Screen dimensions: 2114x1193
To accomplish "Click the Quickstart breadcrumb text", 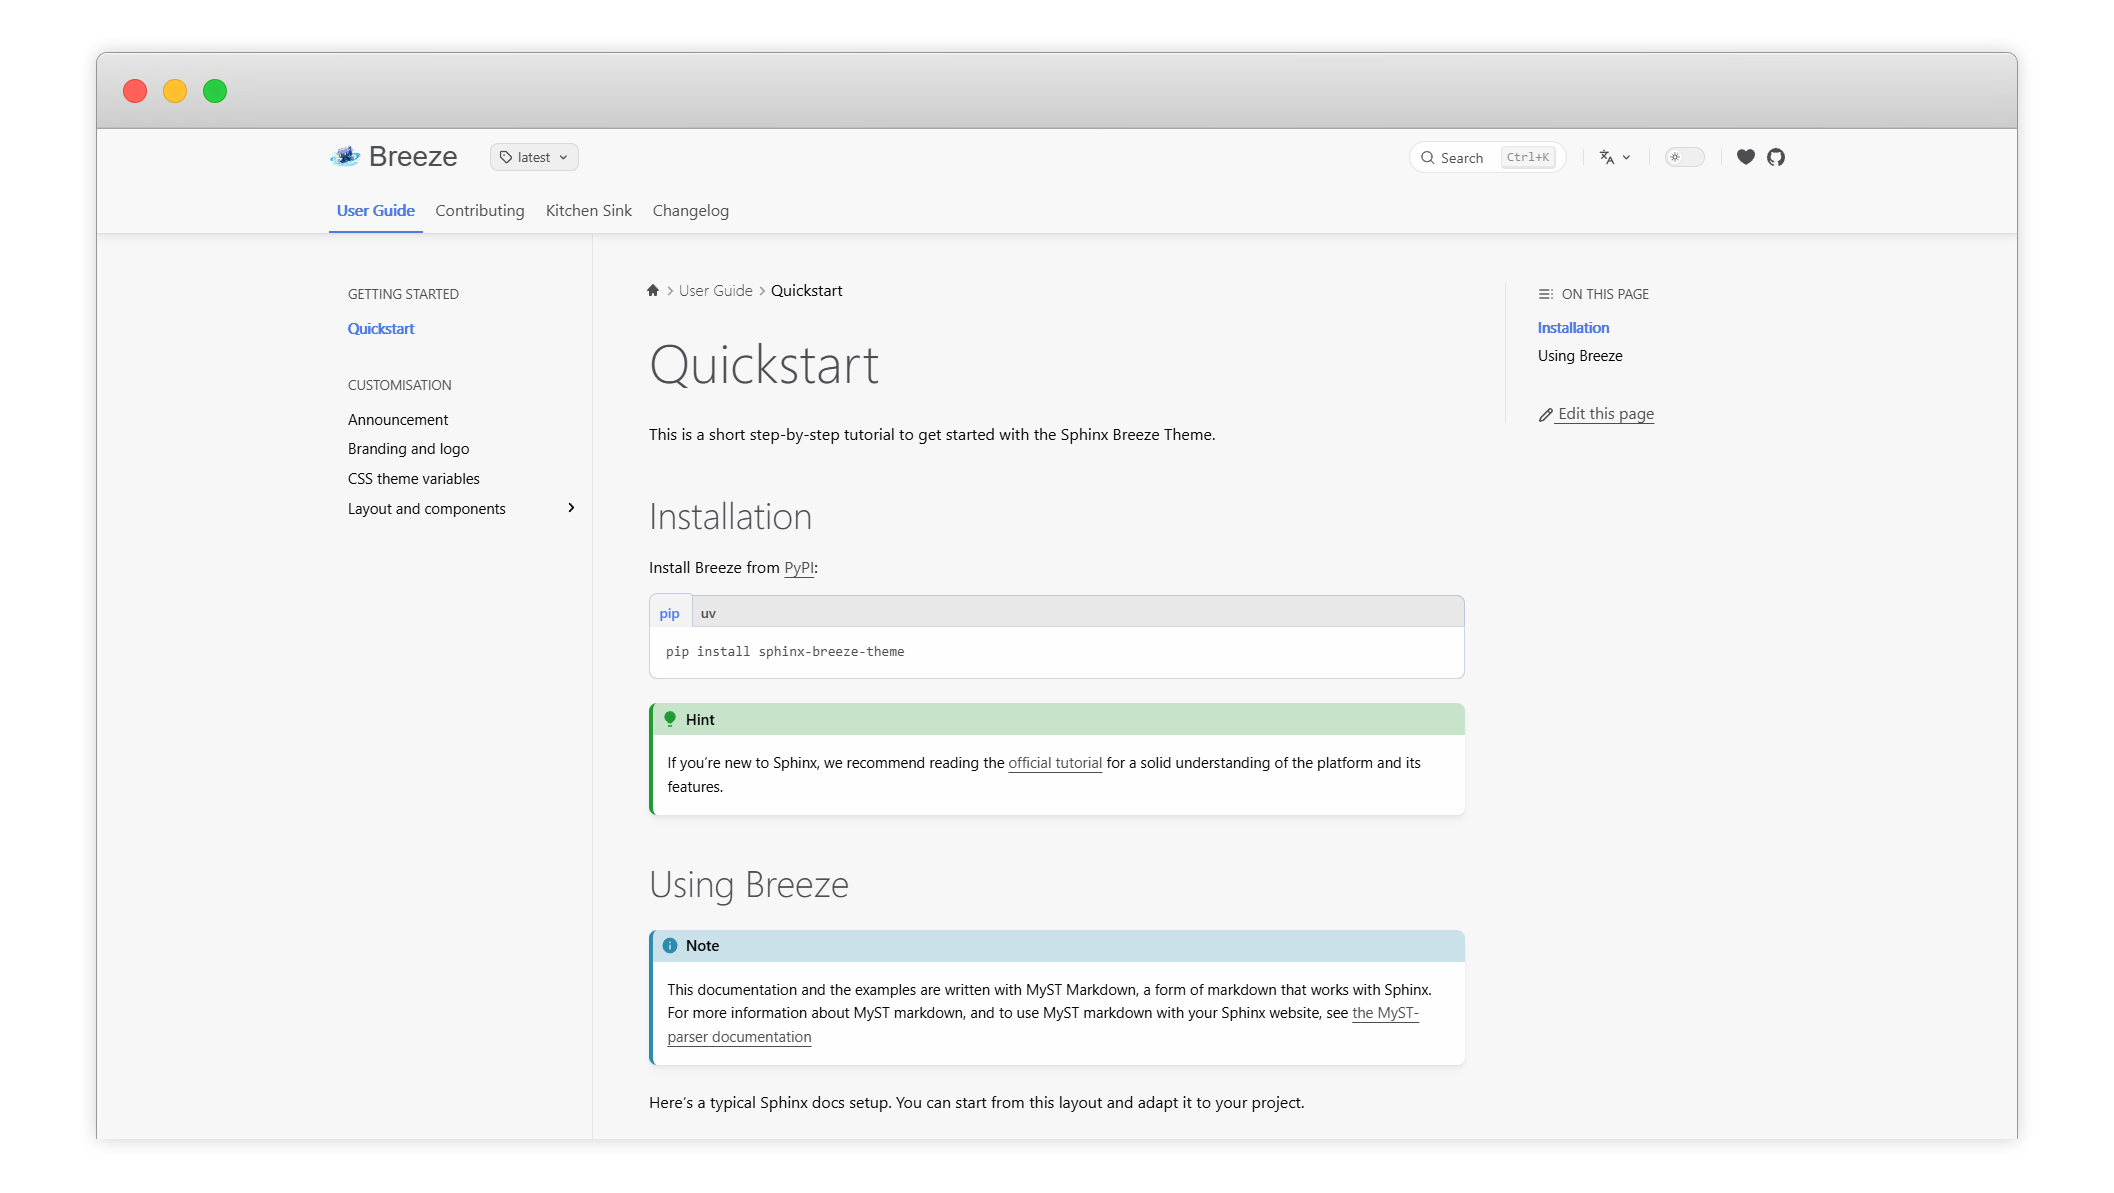I will 806,290.
